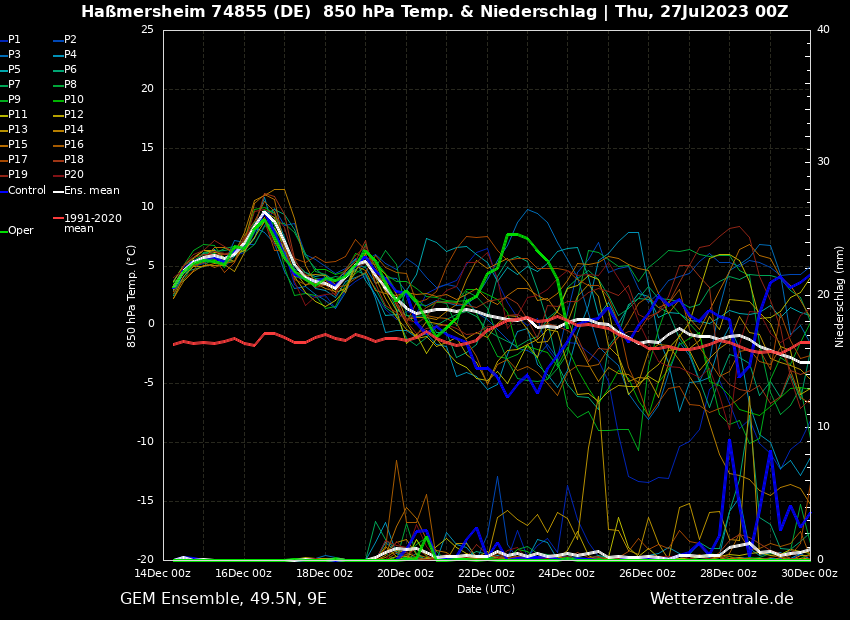Image resolution: width=850 pixels, height=620 pixels.
Task: Click the 1991-2020 mean legend entry
Action: pyautogui.click(x=92, y=223)
